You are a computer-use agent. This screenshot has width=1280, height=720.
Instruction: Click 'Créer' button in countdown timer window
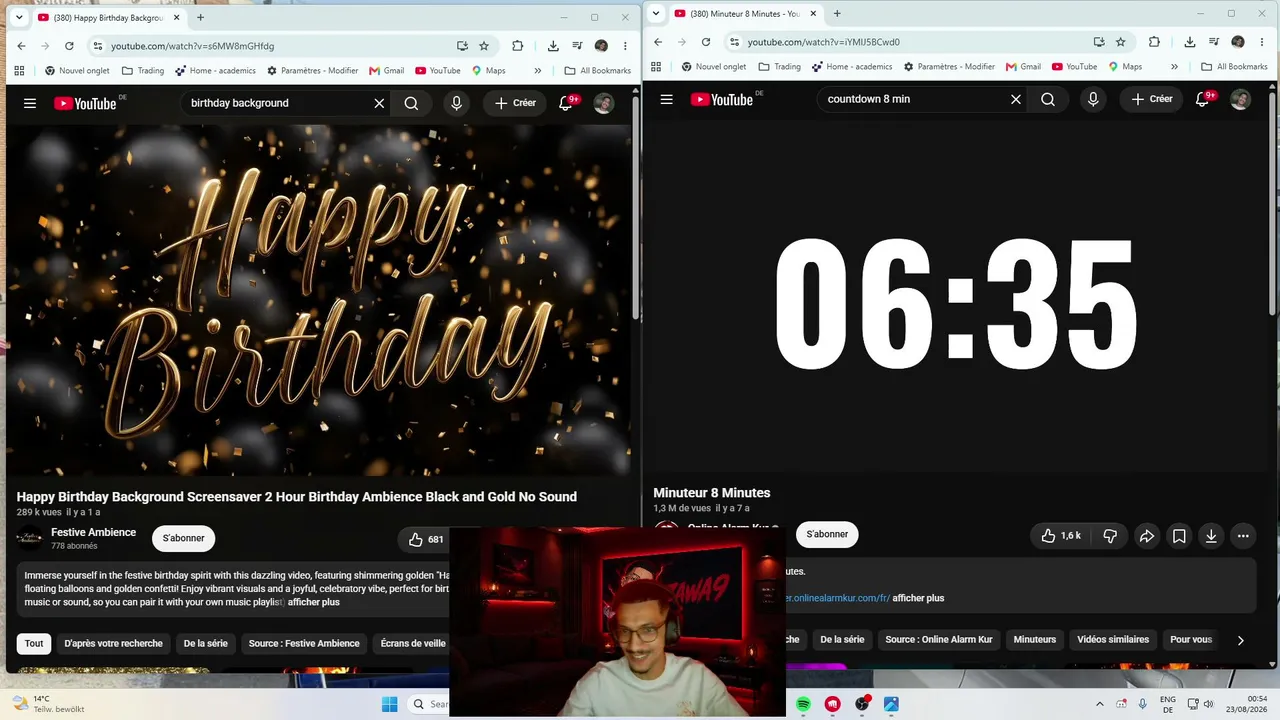[x=1152, y=99]
